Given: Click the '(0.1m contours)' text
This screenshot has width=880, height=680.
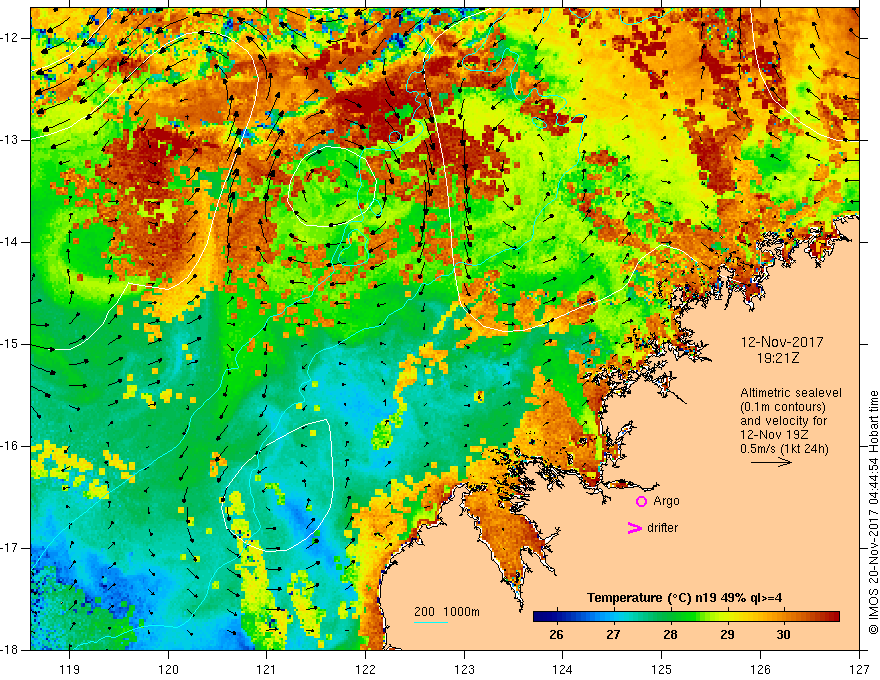Looking at the screenshot, I should [782, 407].
